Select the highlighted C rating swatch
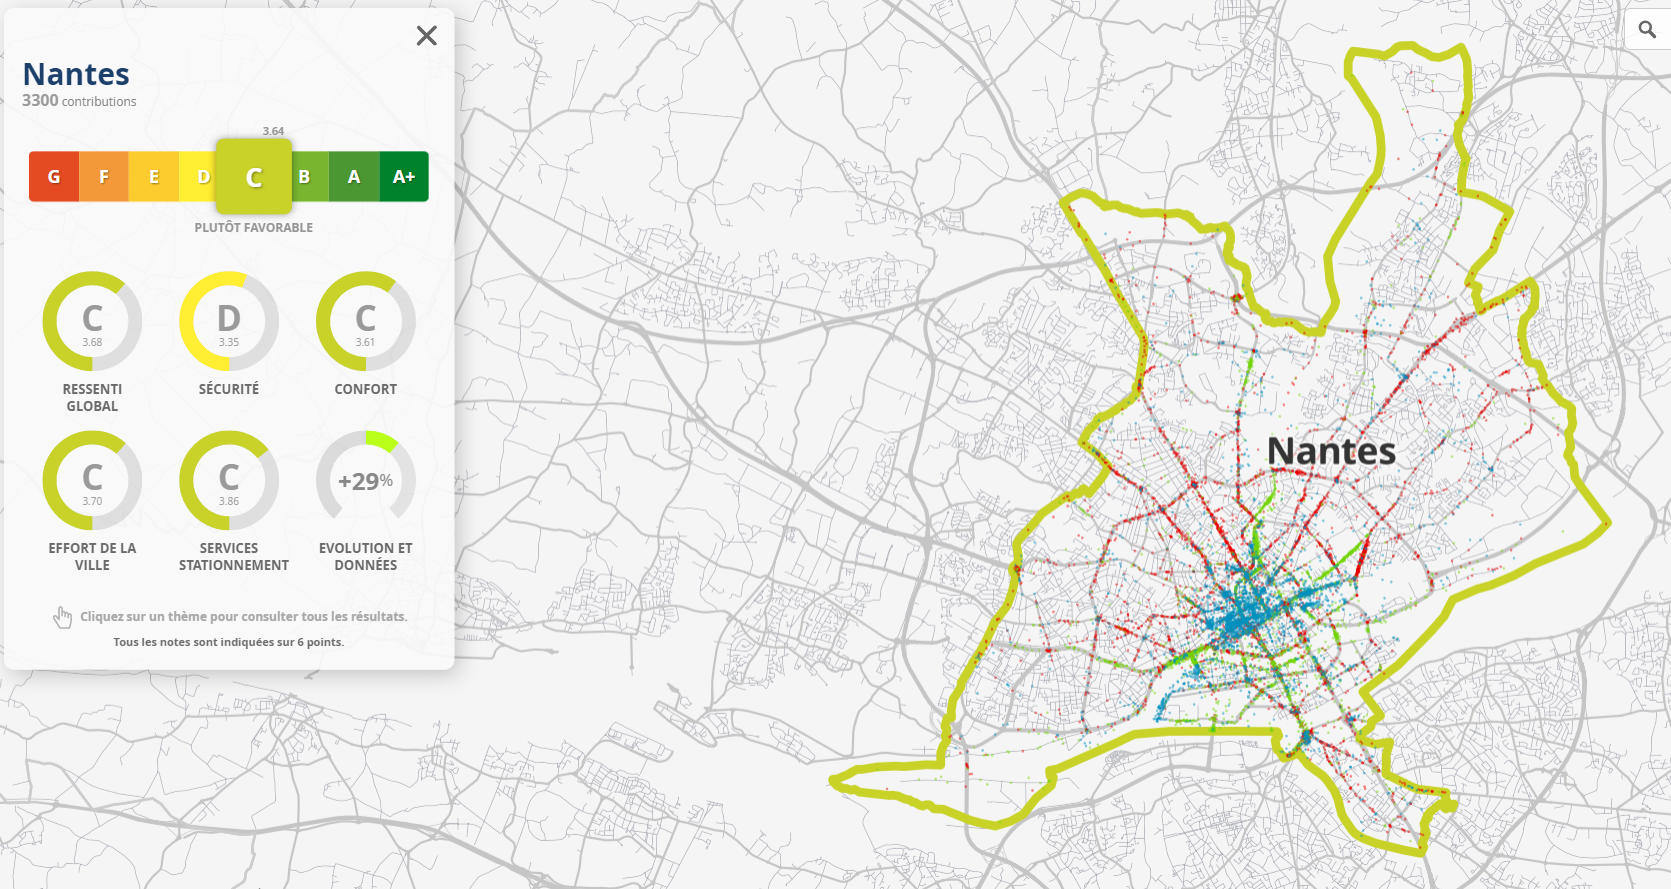 coord(254,177)
